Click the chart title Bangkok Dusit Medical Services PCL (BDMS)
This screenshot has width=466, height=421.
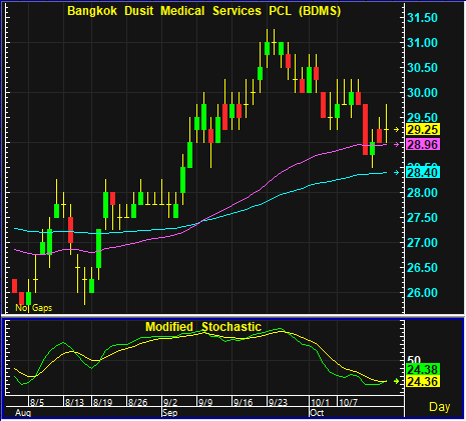(x=204, y=11)
